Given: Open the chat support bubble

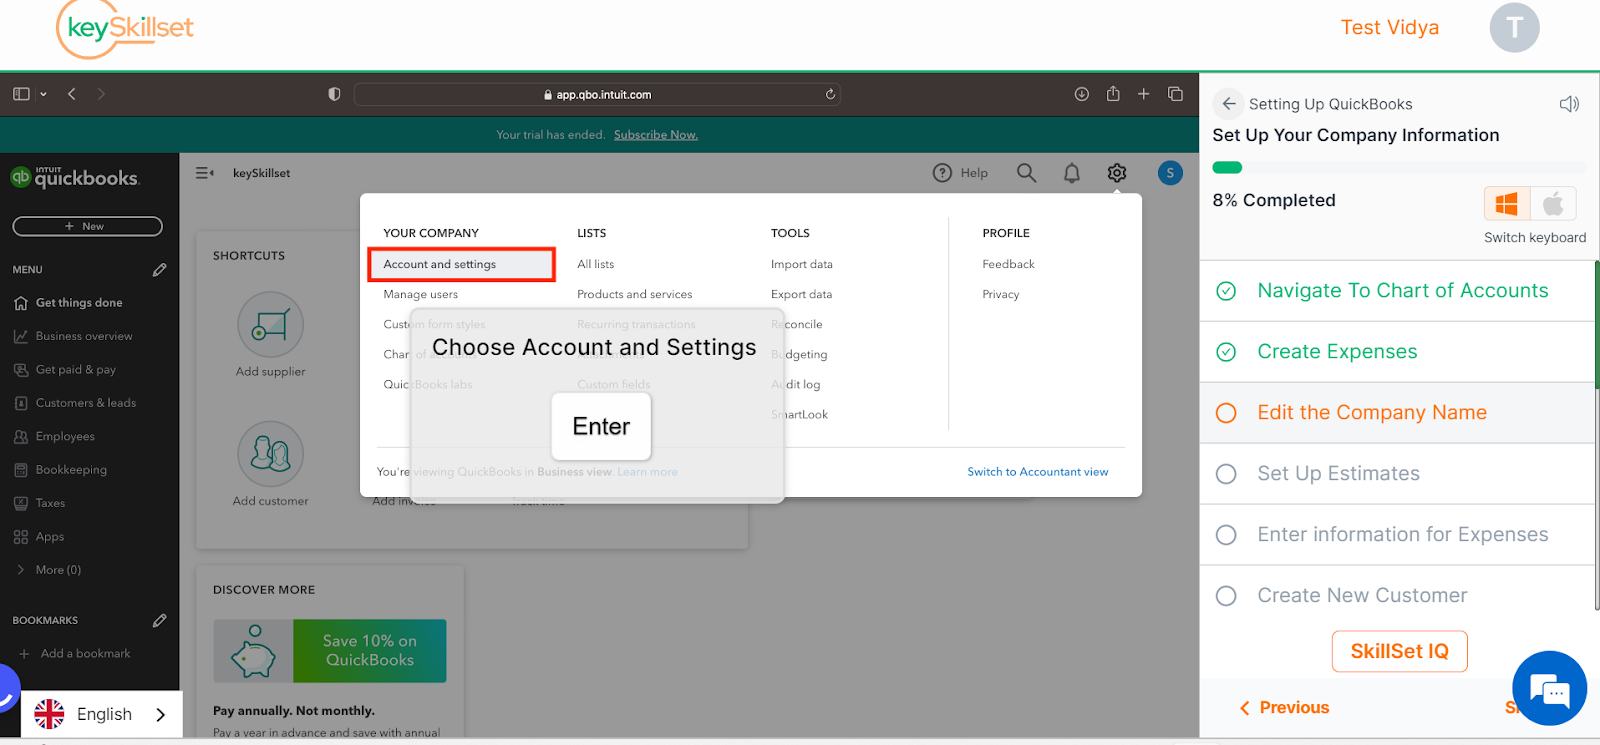Looking at the screenshot, I should point(1549,689).
